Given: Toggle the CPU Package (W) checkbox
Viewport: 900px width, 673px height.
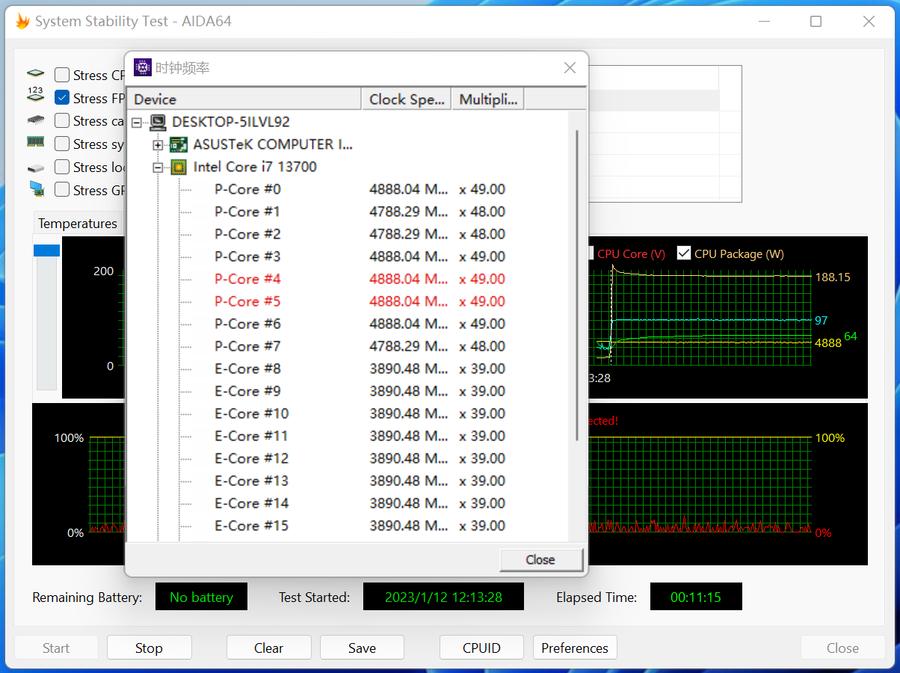Looking at the screenshot, I should click(684, 254).
